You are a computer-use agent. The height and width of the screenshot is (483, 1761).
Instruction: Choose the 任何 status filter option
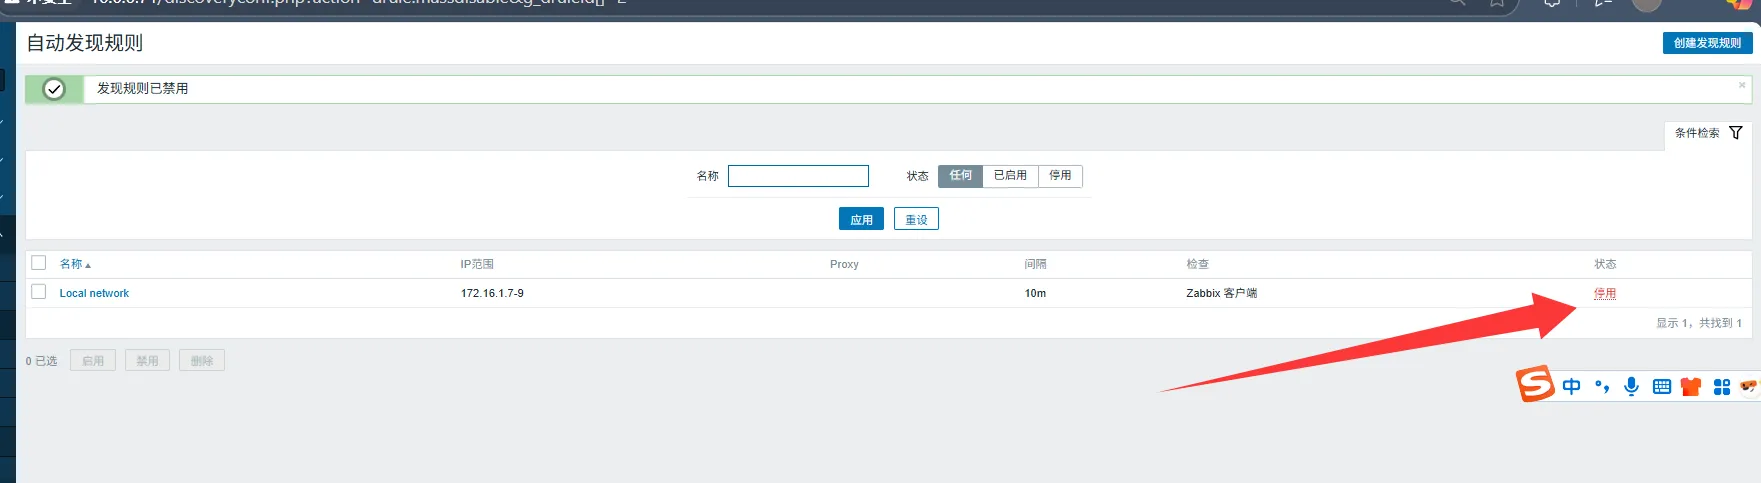point(960,176)
